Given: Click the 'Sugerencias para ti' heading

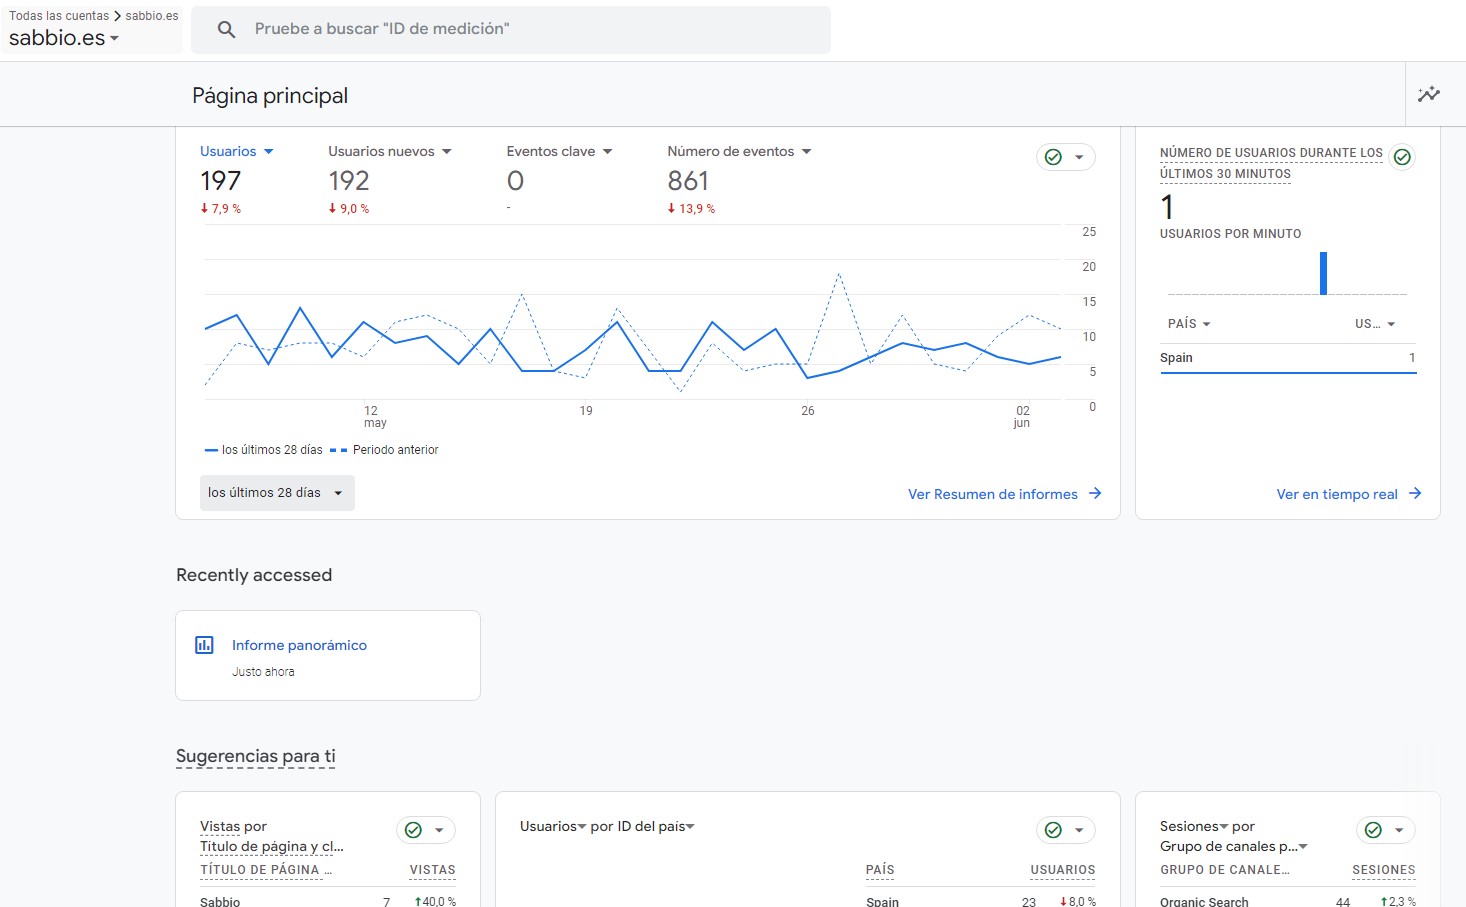Looking at the screenshot, I should [x=256, y=756].
